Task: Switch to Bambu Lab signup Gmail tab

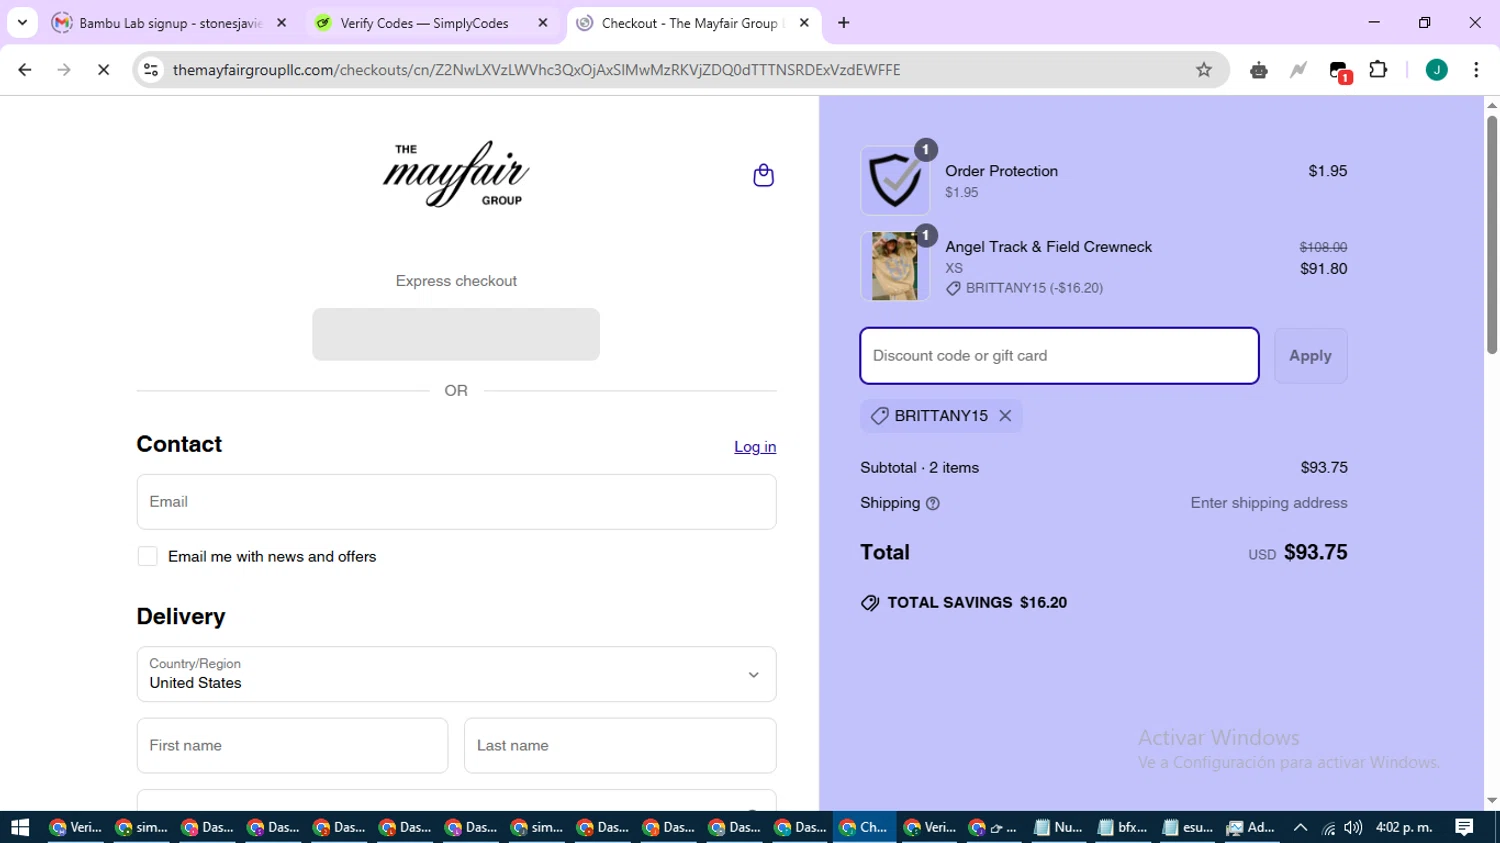Action: tap(169, 23)
